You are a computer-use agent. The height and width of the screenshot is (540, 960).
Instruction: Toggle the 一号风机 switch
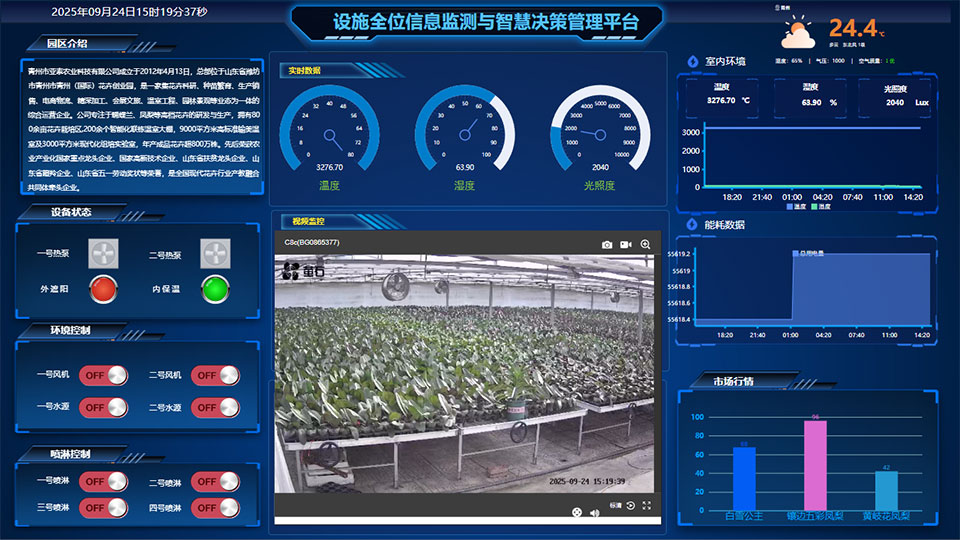point(104,376)
